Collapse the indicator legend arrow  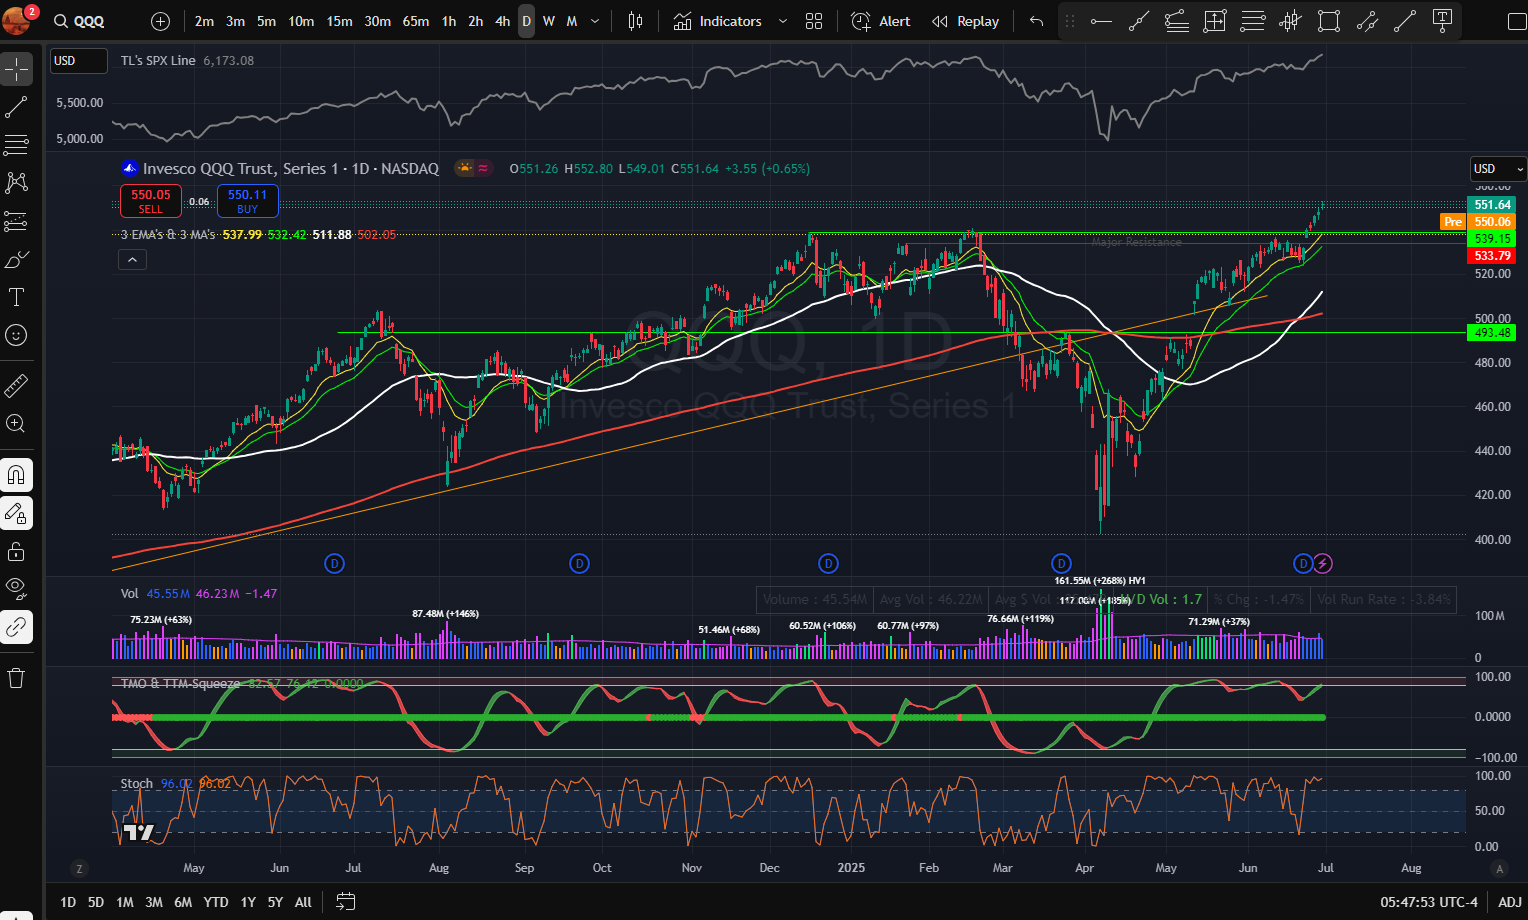coord(132,260)
